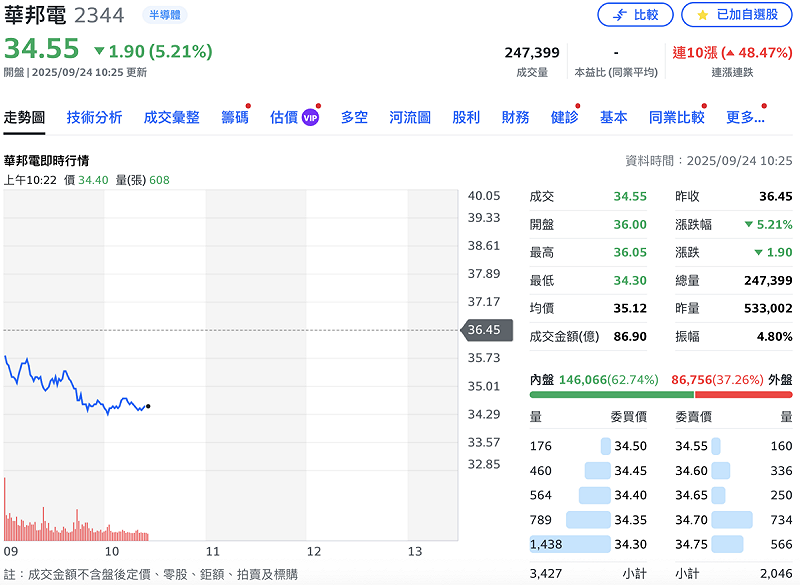
Task: Click the bid volume 1,438
Action: (x=546, y=545)
